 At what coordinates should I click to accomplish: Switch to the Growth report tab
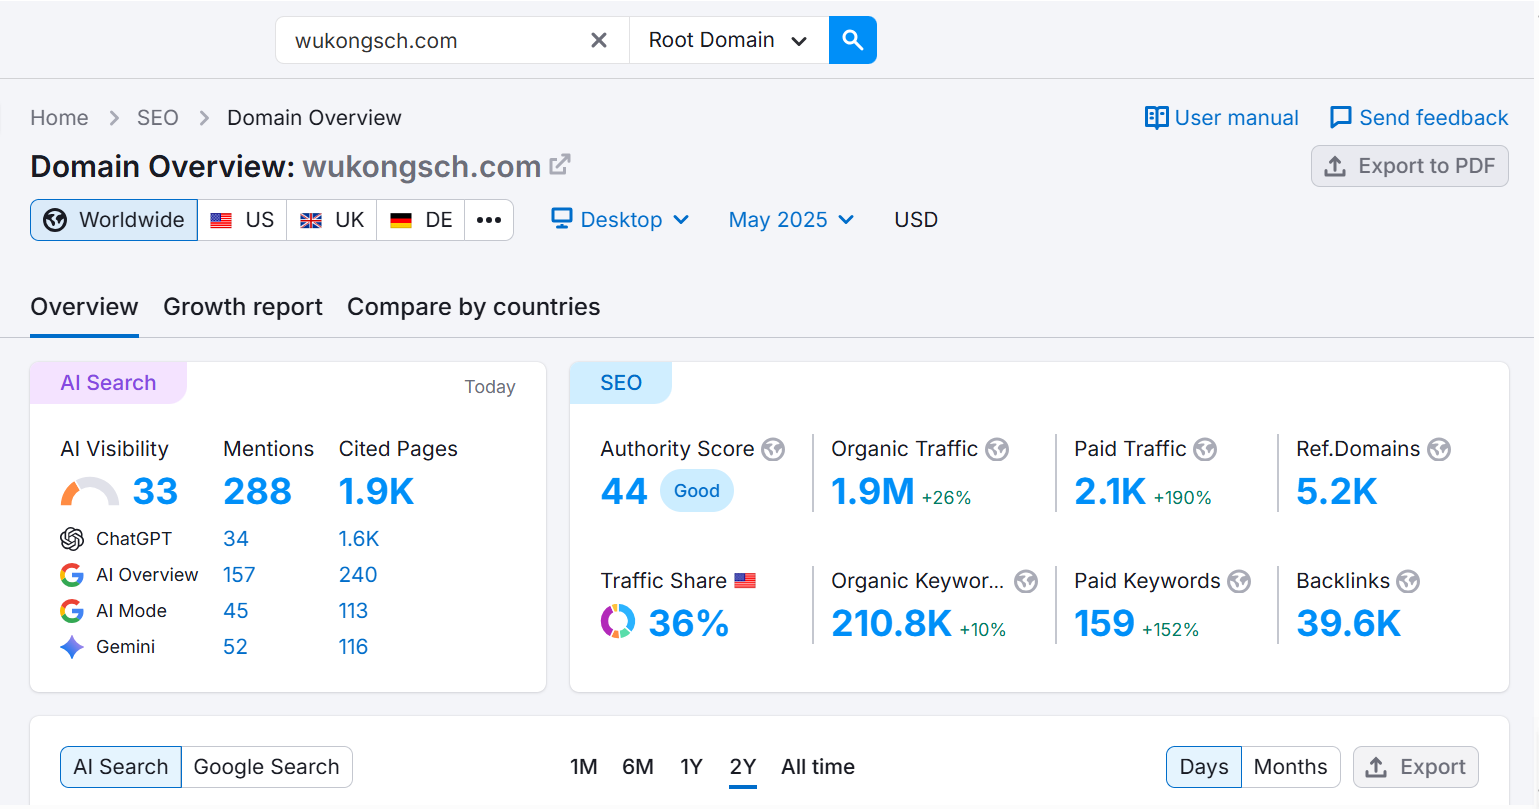pos(243,307)
